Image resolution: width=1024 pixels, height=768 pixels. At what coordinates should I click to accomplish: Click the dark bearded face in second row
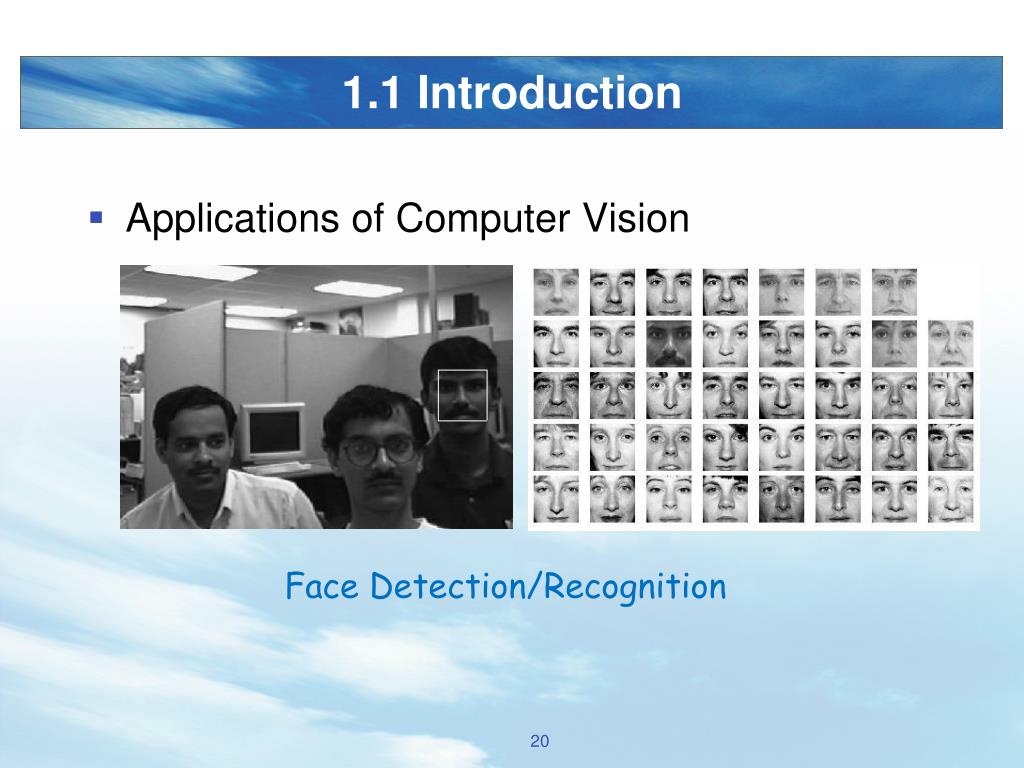(x=669, y=344)
